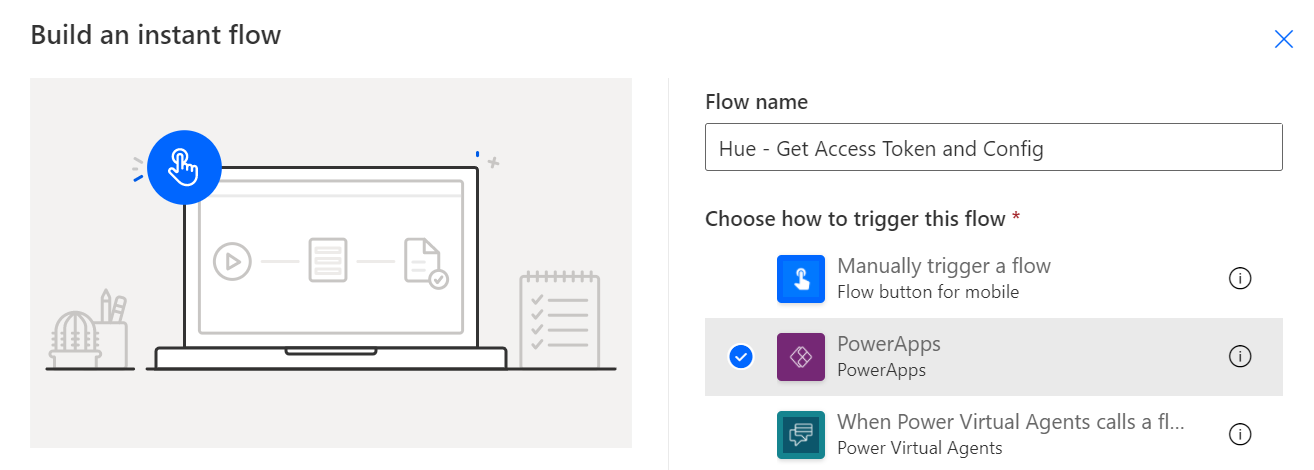Click the document icon in laptop illustration
1314x470 pixels.
328,260
